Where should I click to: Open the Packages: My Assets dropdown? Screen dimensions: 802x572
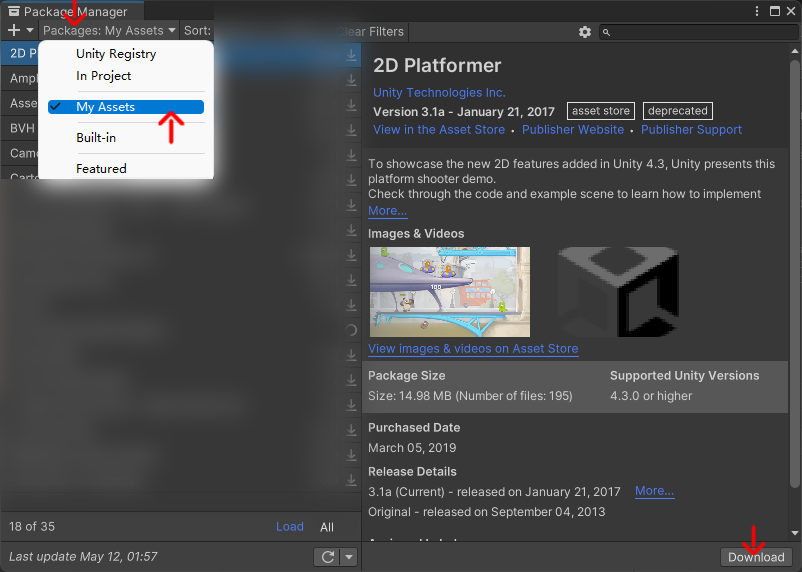click(109, 31)
